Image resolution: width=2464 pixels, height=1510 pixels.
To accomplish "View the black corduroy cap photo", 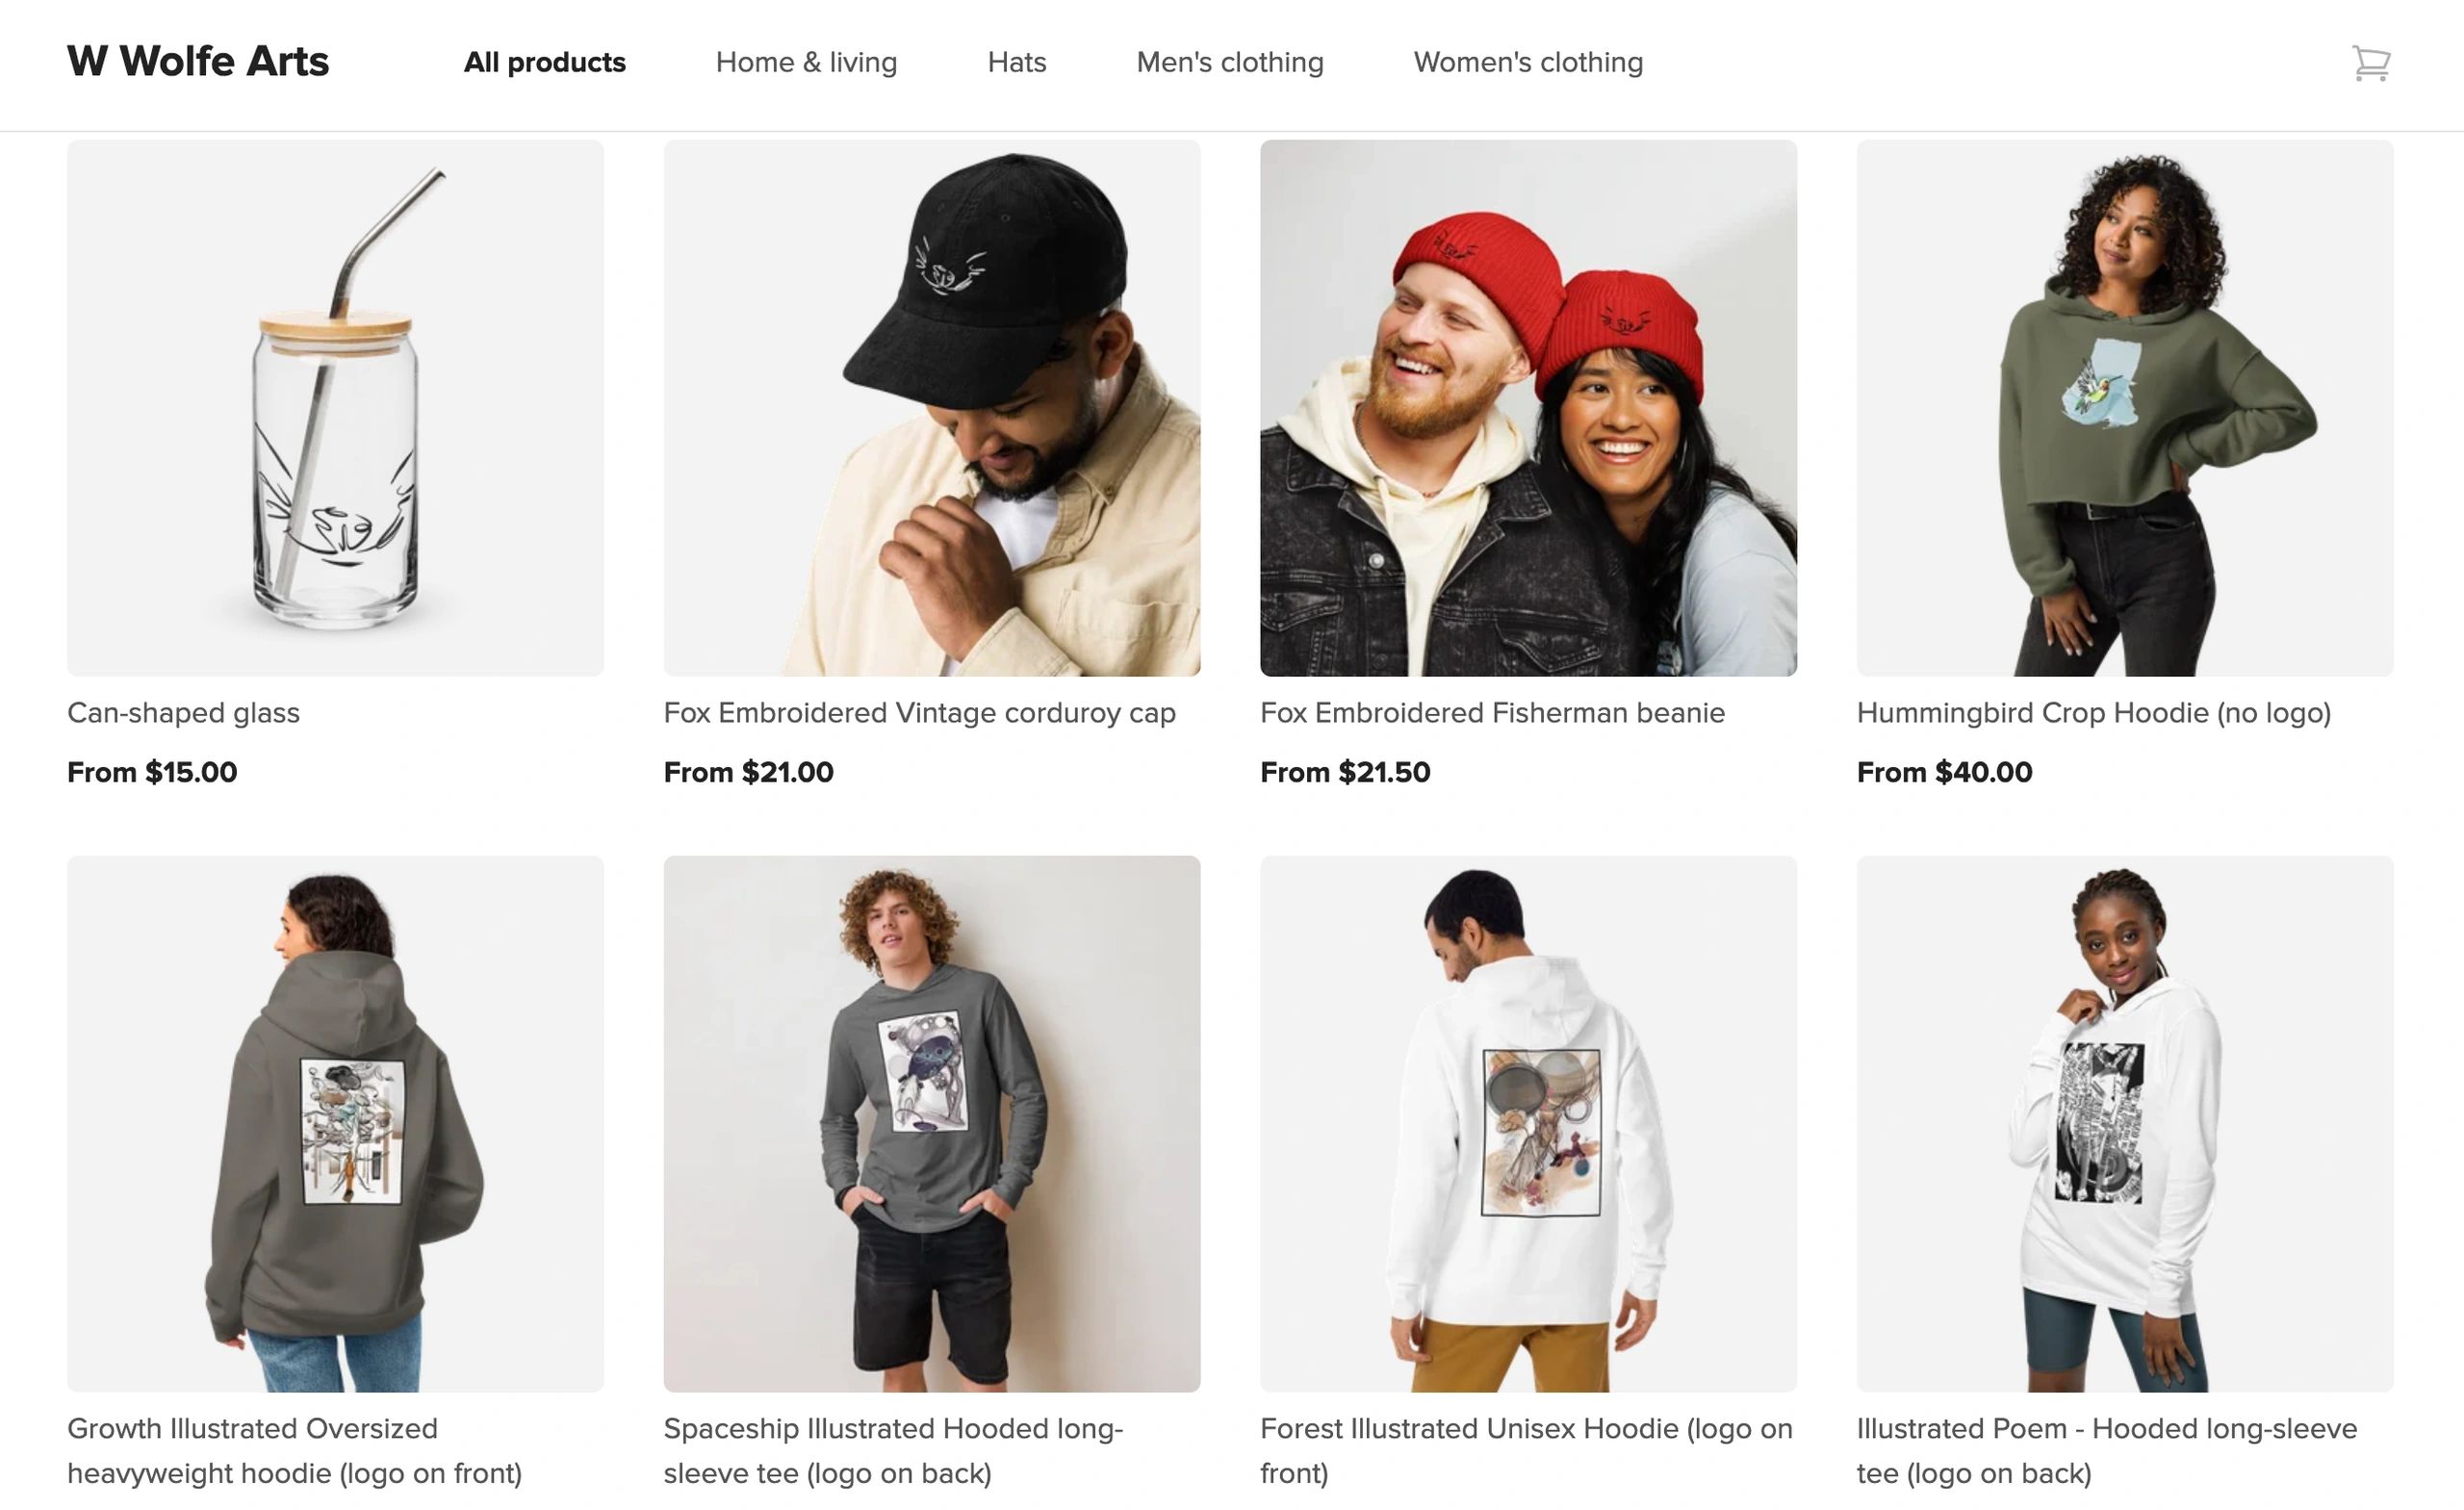I will pyautogui.click(x=931, y=408).
